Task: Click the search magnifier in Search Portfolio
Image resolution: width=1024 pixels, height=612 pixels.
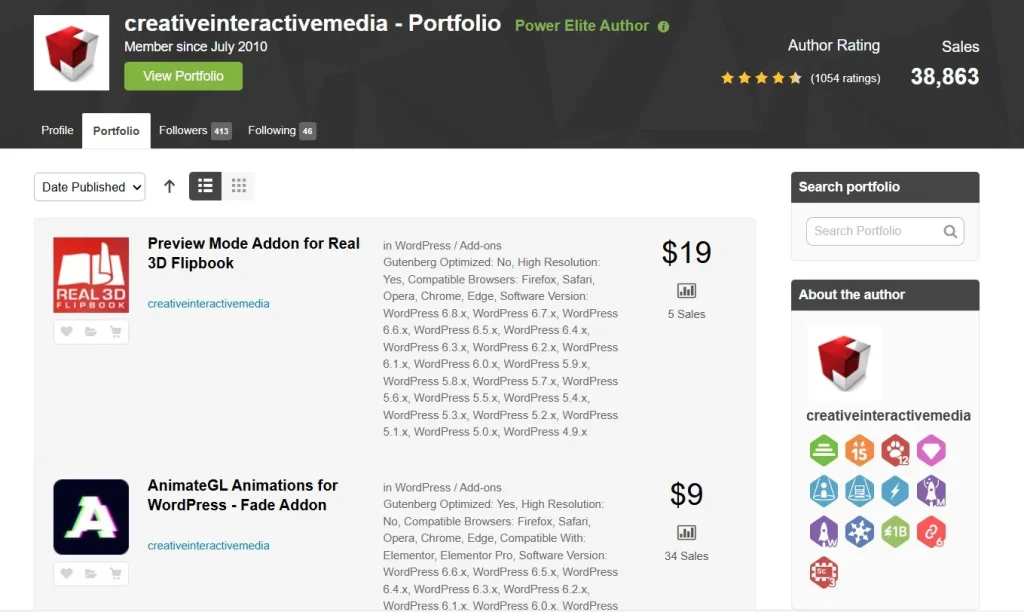Action: (950, 231)
